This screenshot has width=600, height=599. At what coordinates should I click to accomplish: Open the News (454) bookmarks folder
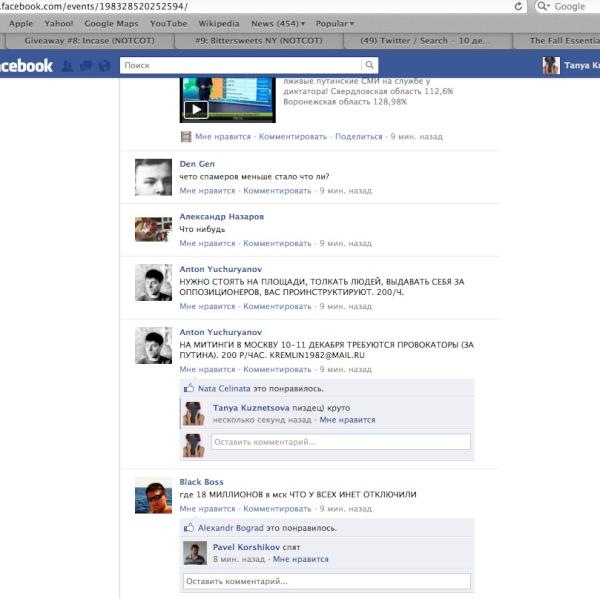coord(276,23)
